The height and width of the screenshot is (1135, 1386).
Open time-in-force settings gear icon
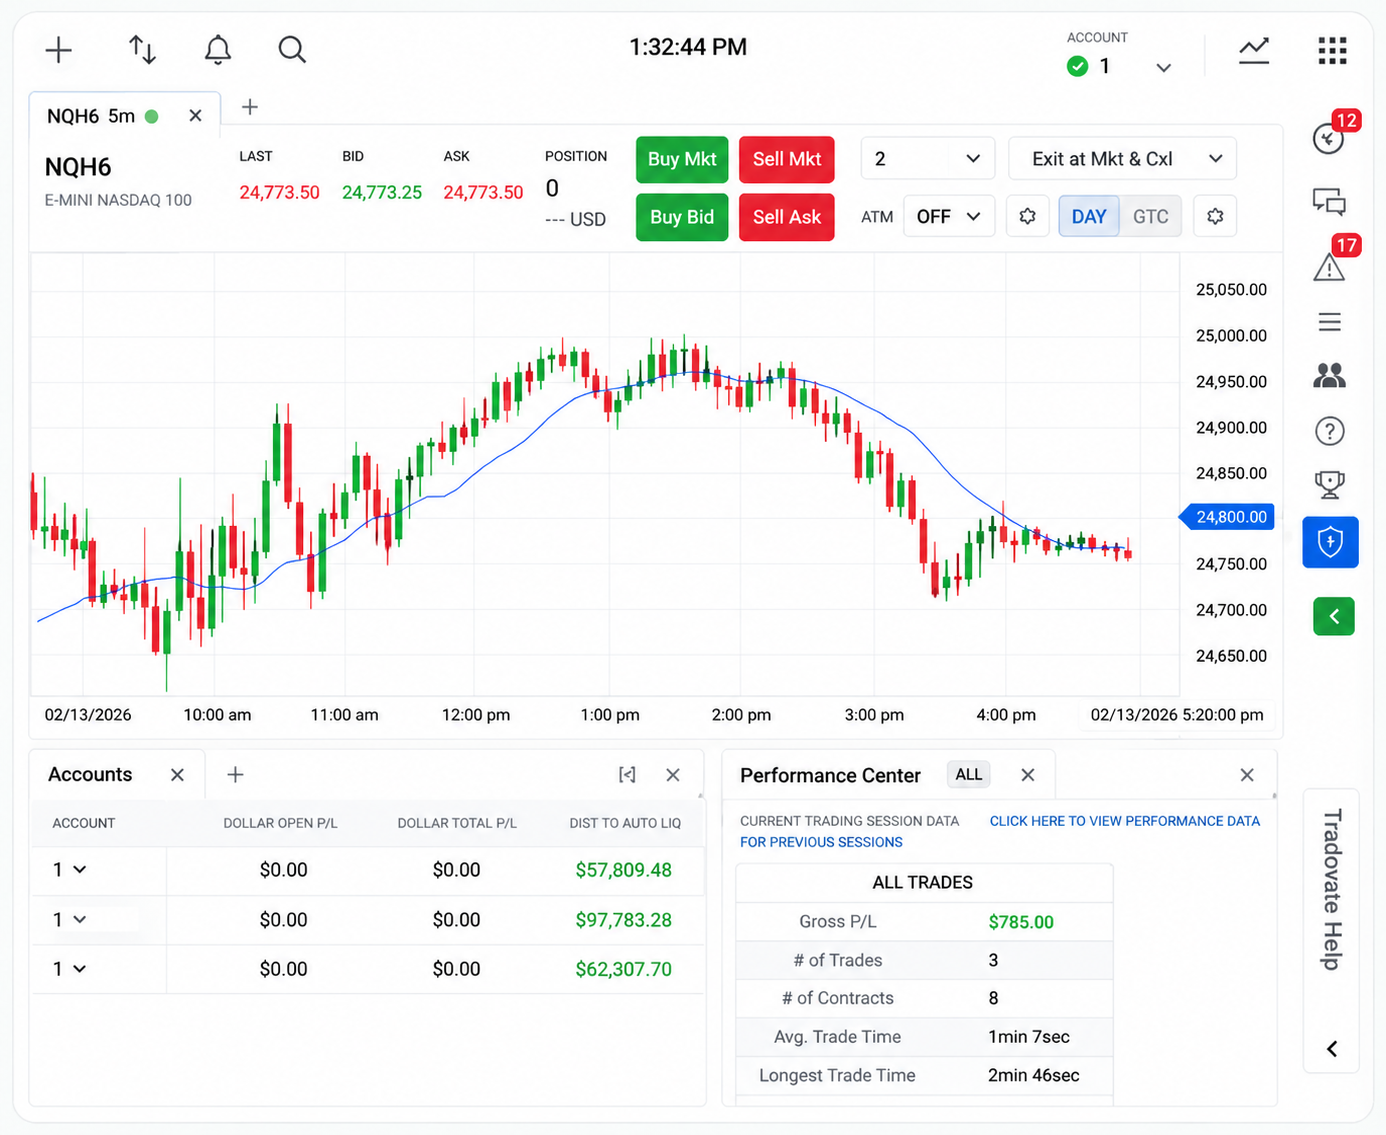click(x=1215, y=216)
